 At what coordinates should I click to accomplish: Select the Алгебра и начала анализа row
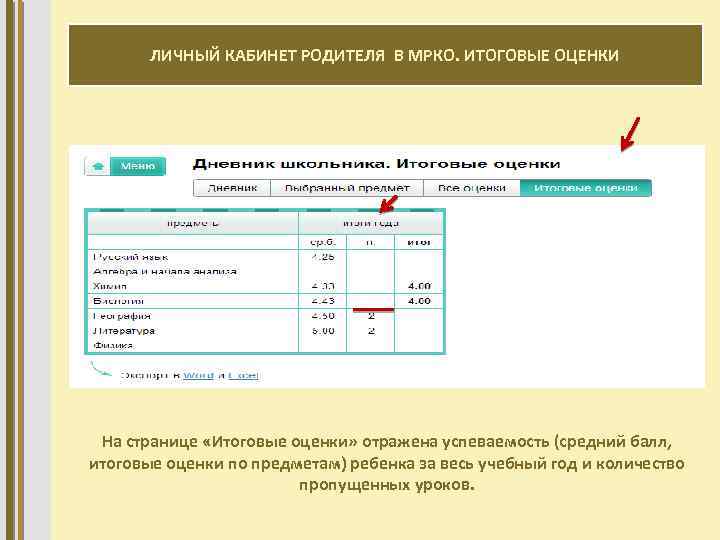point(265,271)
